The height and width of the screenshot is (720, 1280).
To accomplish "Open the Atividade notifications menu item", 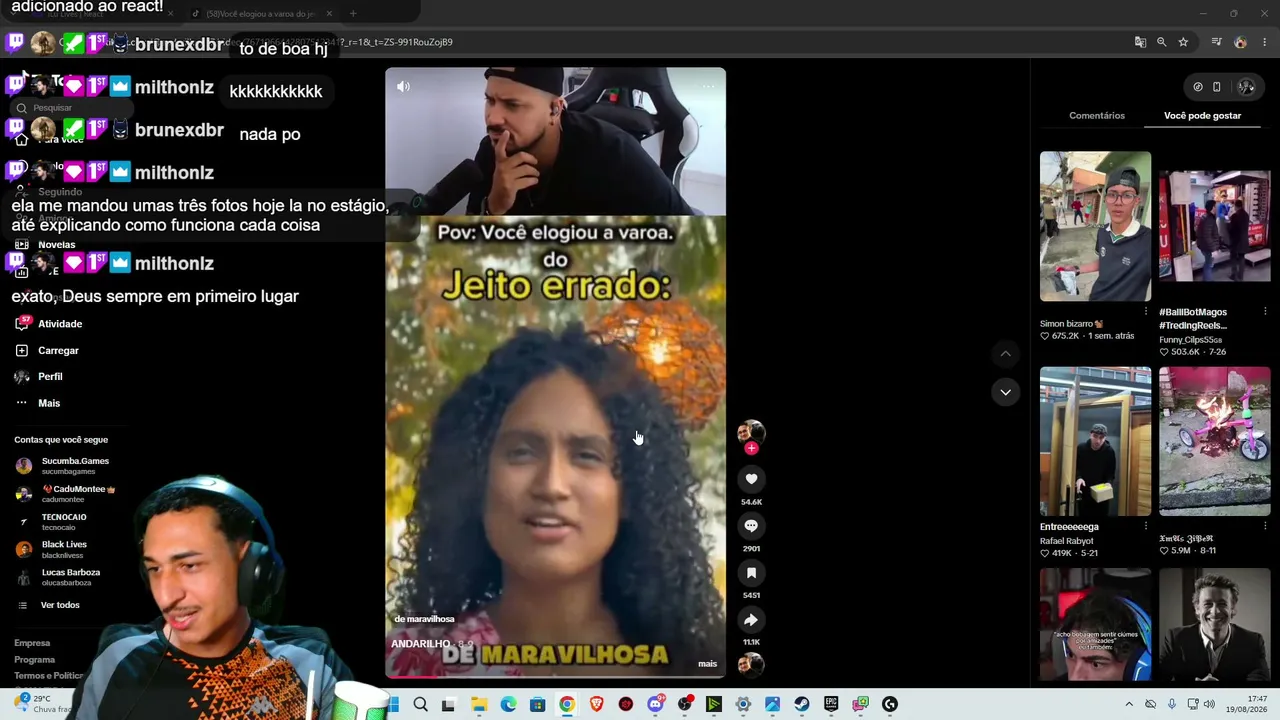I will (48, 324).
